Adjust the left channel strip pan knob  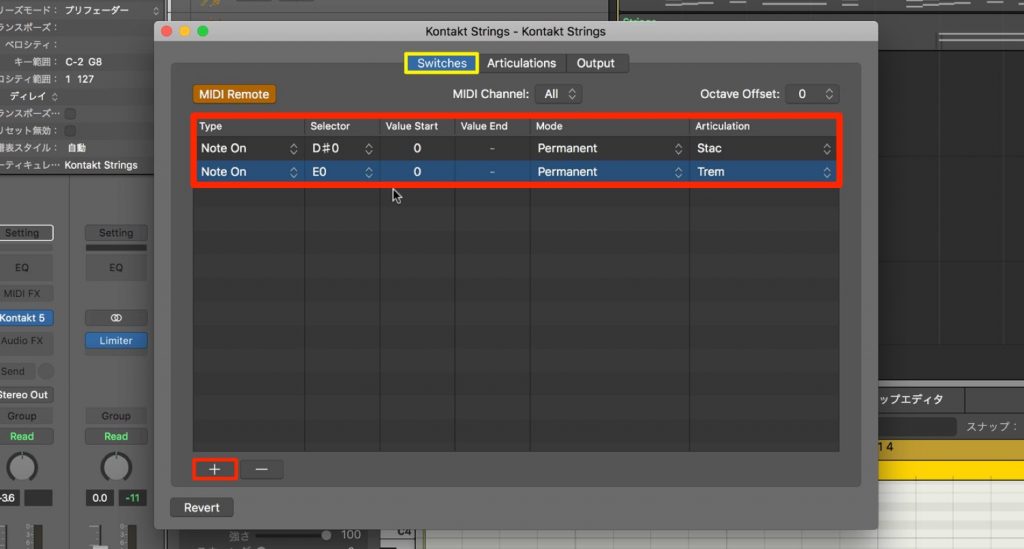[21, 466]
